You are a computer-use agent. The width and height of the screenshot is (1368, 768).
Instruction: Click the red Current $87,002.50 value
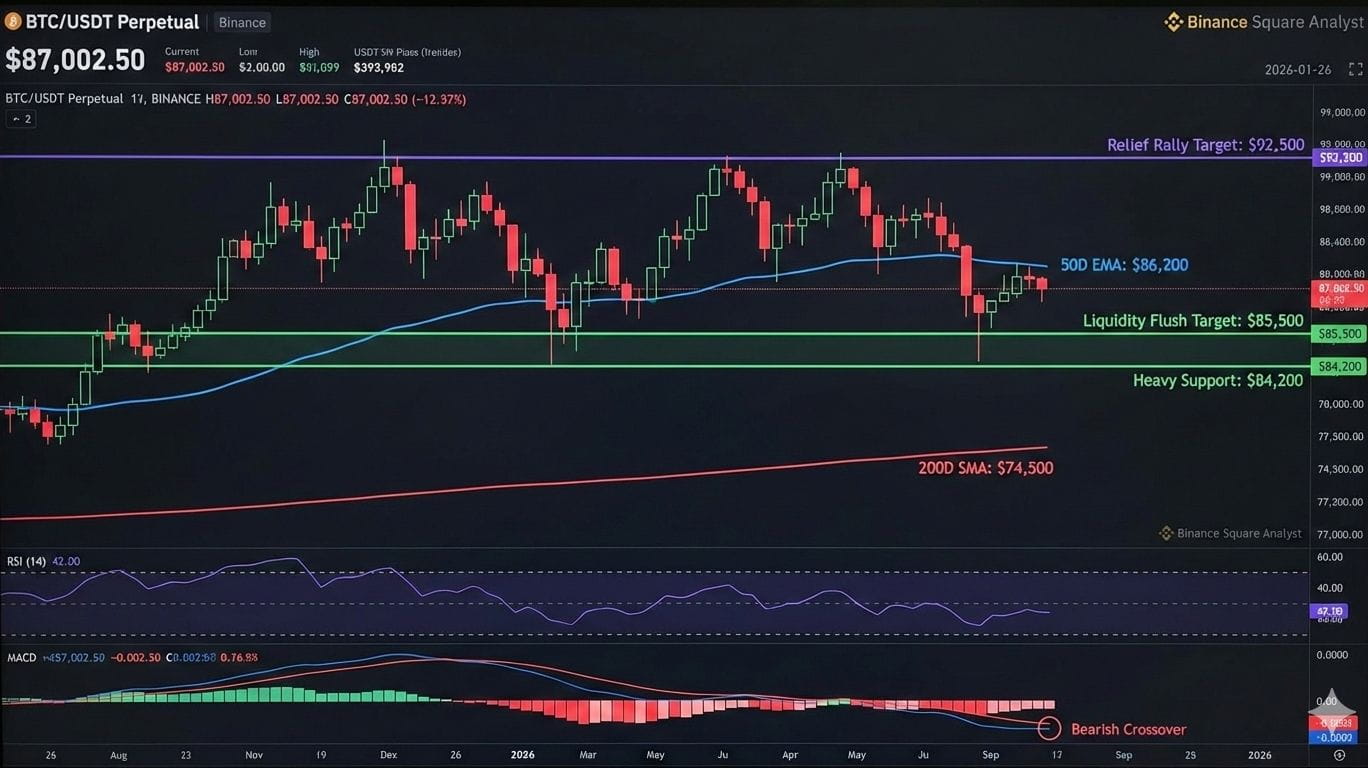click(x=195, y=67)
